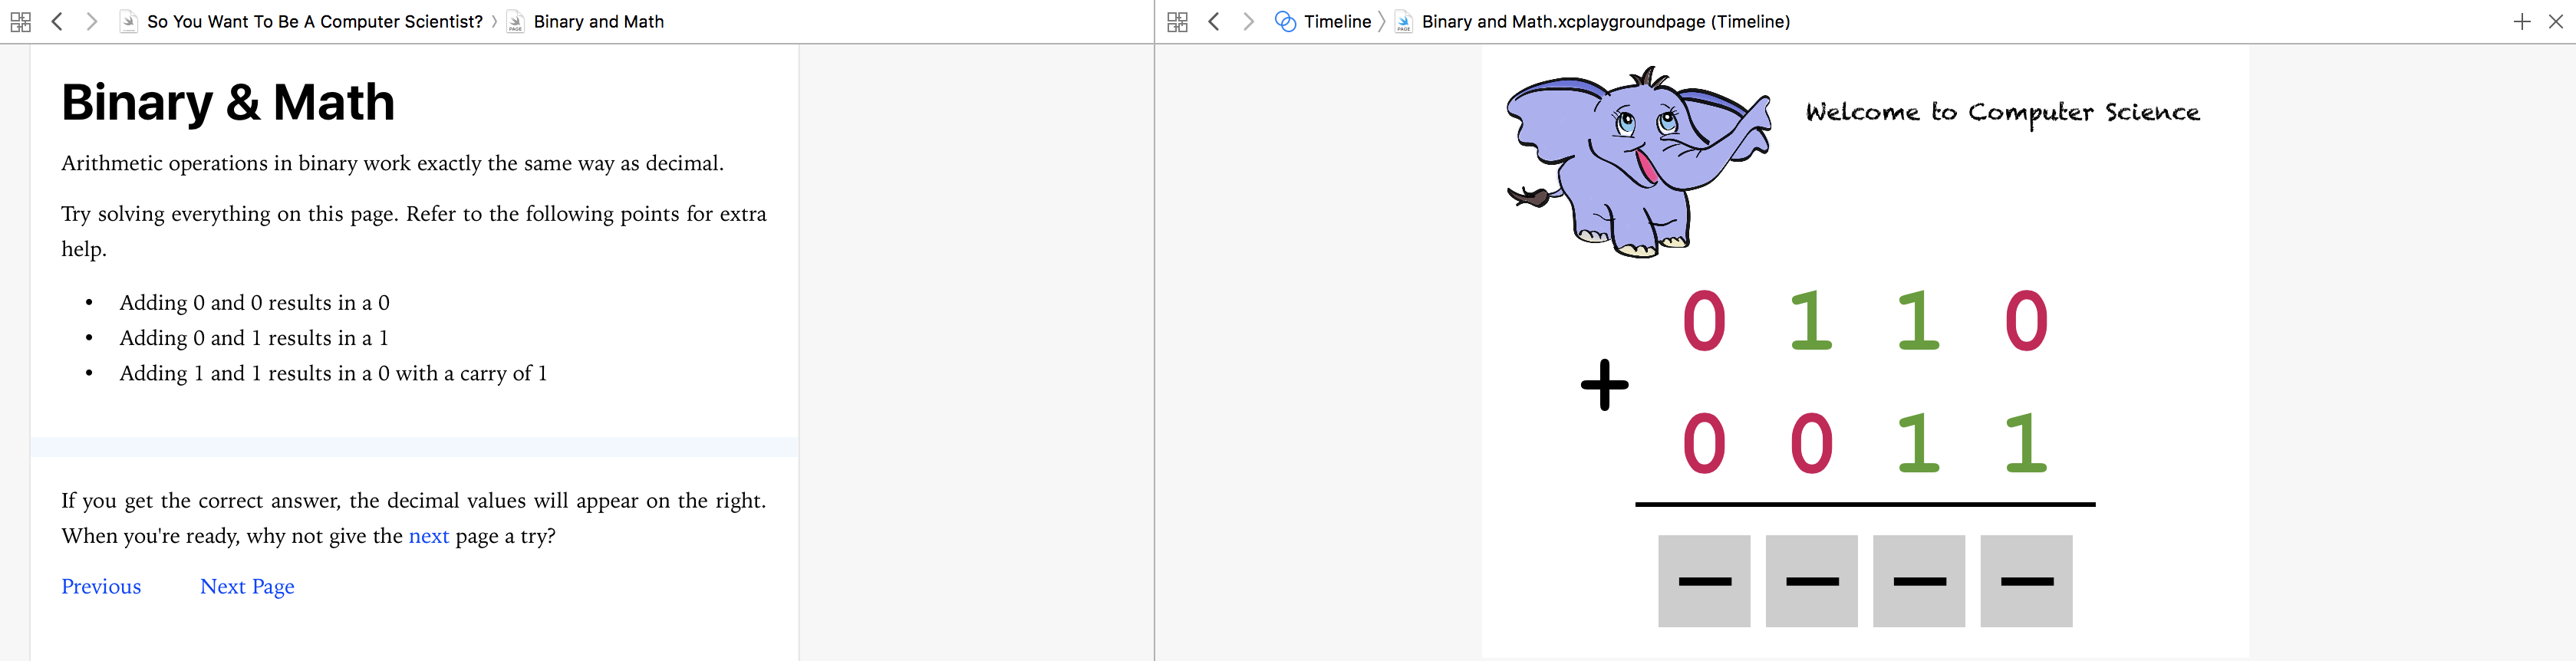Open the 'Binary and Math' breadcrumb on the left
This screenshot has height=661, width=2576.
[x=599, y=21]
